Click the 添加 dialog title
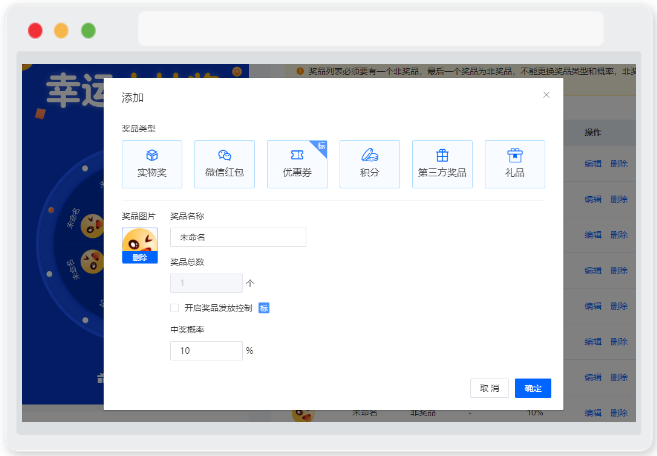The image size is (657, 456). click(132, 98)
